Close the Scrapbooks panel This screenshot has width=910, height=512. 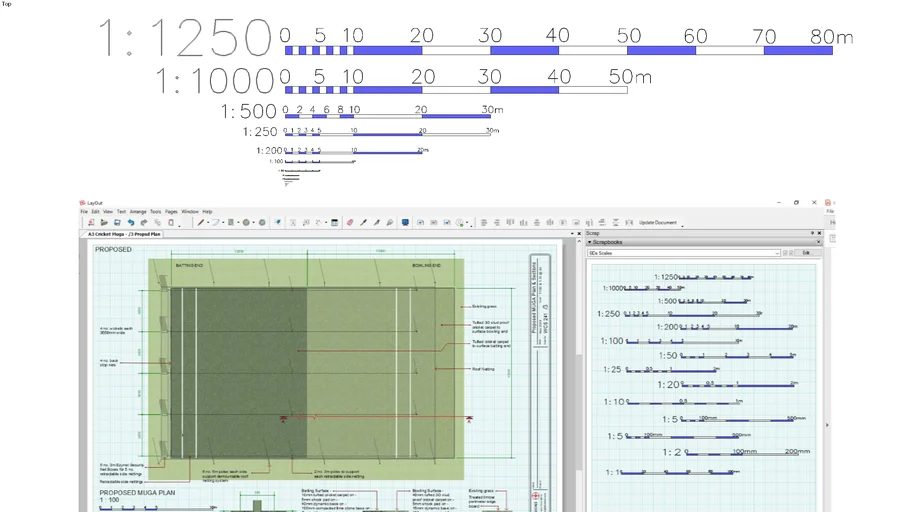pyautogui.click(x=819, y=243)
